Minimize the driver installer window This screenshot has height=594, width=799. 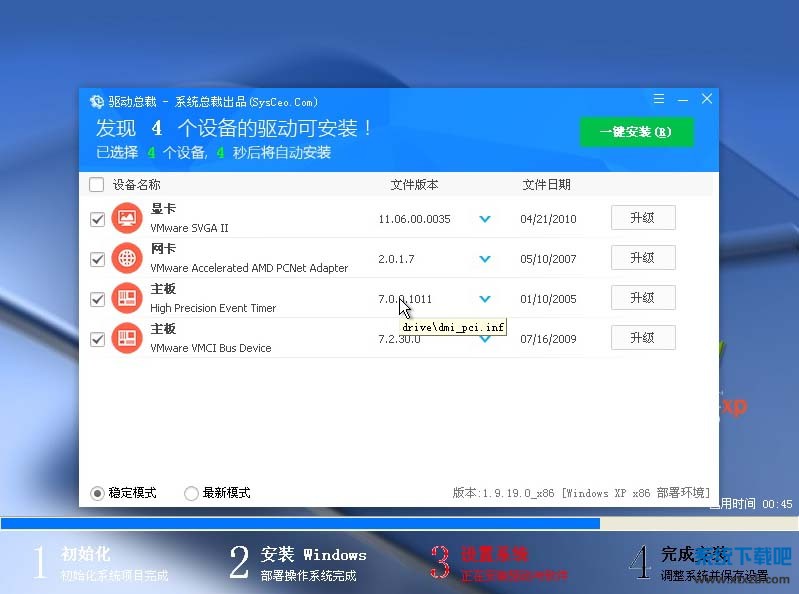683,100
